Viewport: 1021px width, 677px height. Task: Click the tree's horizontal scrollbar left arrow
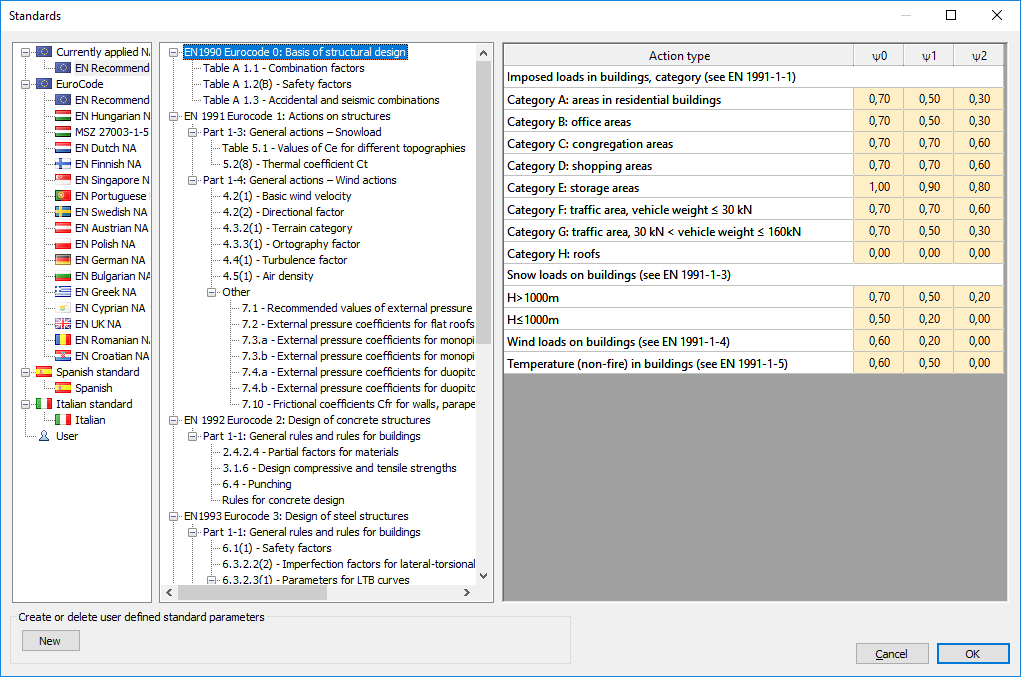pos(169,592)
